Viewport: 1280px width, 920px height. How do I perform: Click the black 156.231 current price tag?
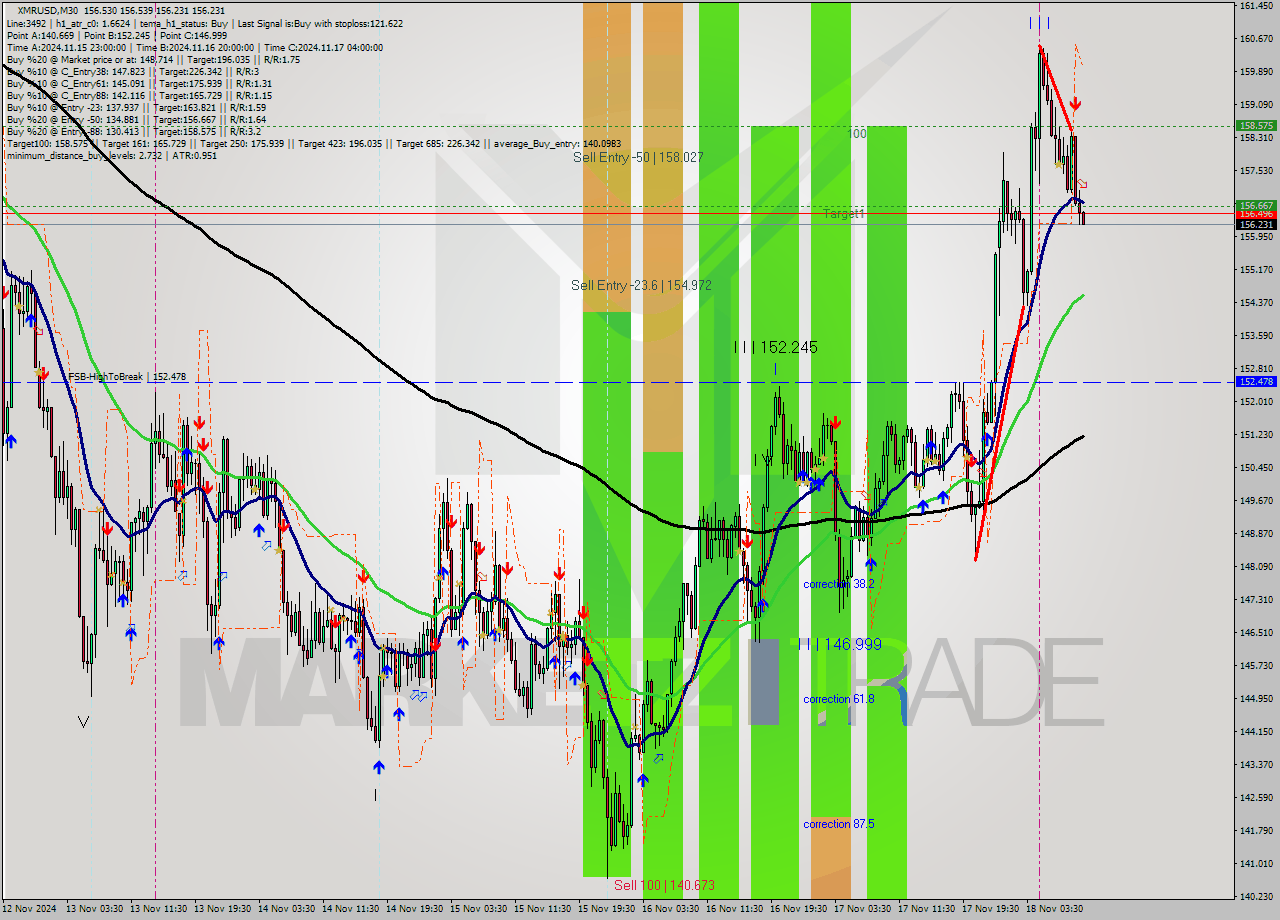(1256, 225)
